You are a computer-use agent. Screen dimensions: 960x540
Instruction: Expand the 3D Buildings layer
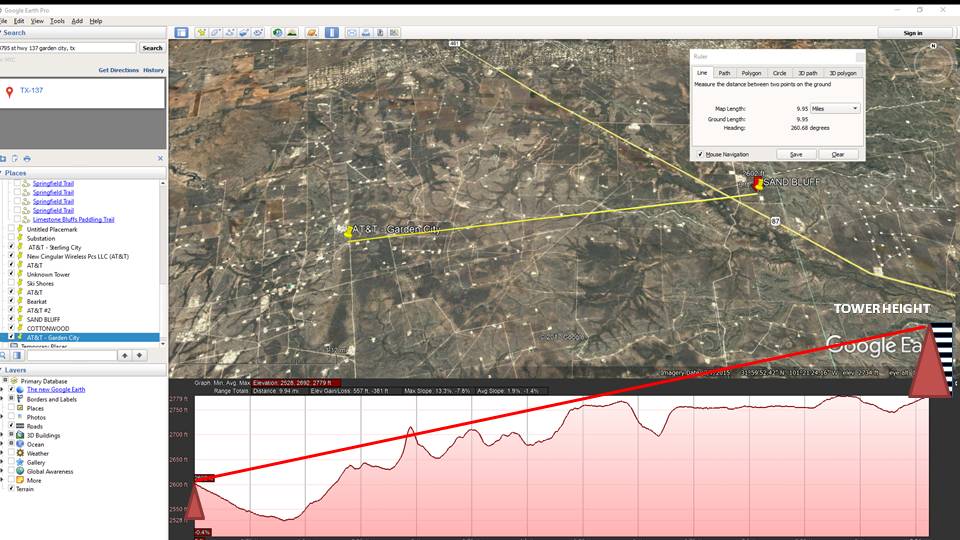(x=3, y=435)
